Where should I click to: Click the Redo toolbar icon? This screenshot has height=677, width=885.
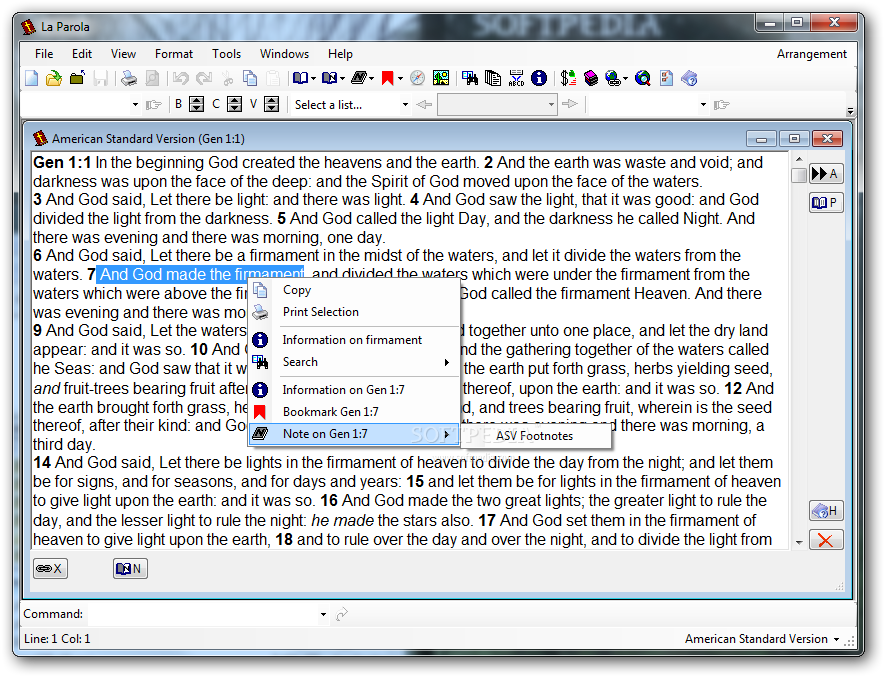(x=204, y=78)
